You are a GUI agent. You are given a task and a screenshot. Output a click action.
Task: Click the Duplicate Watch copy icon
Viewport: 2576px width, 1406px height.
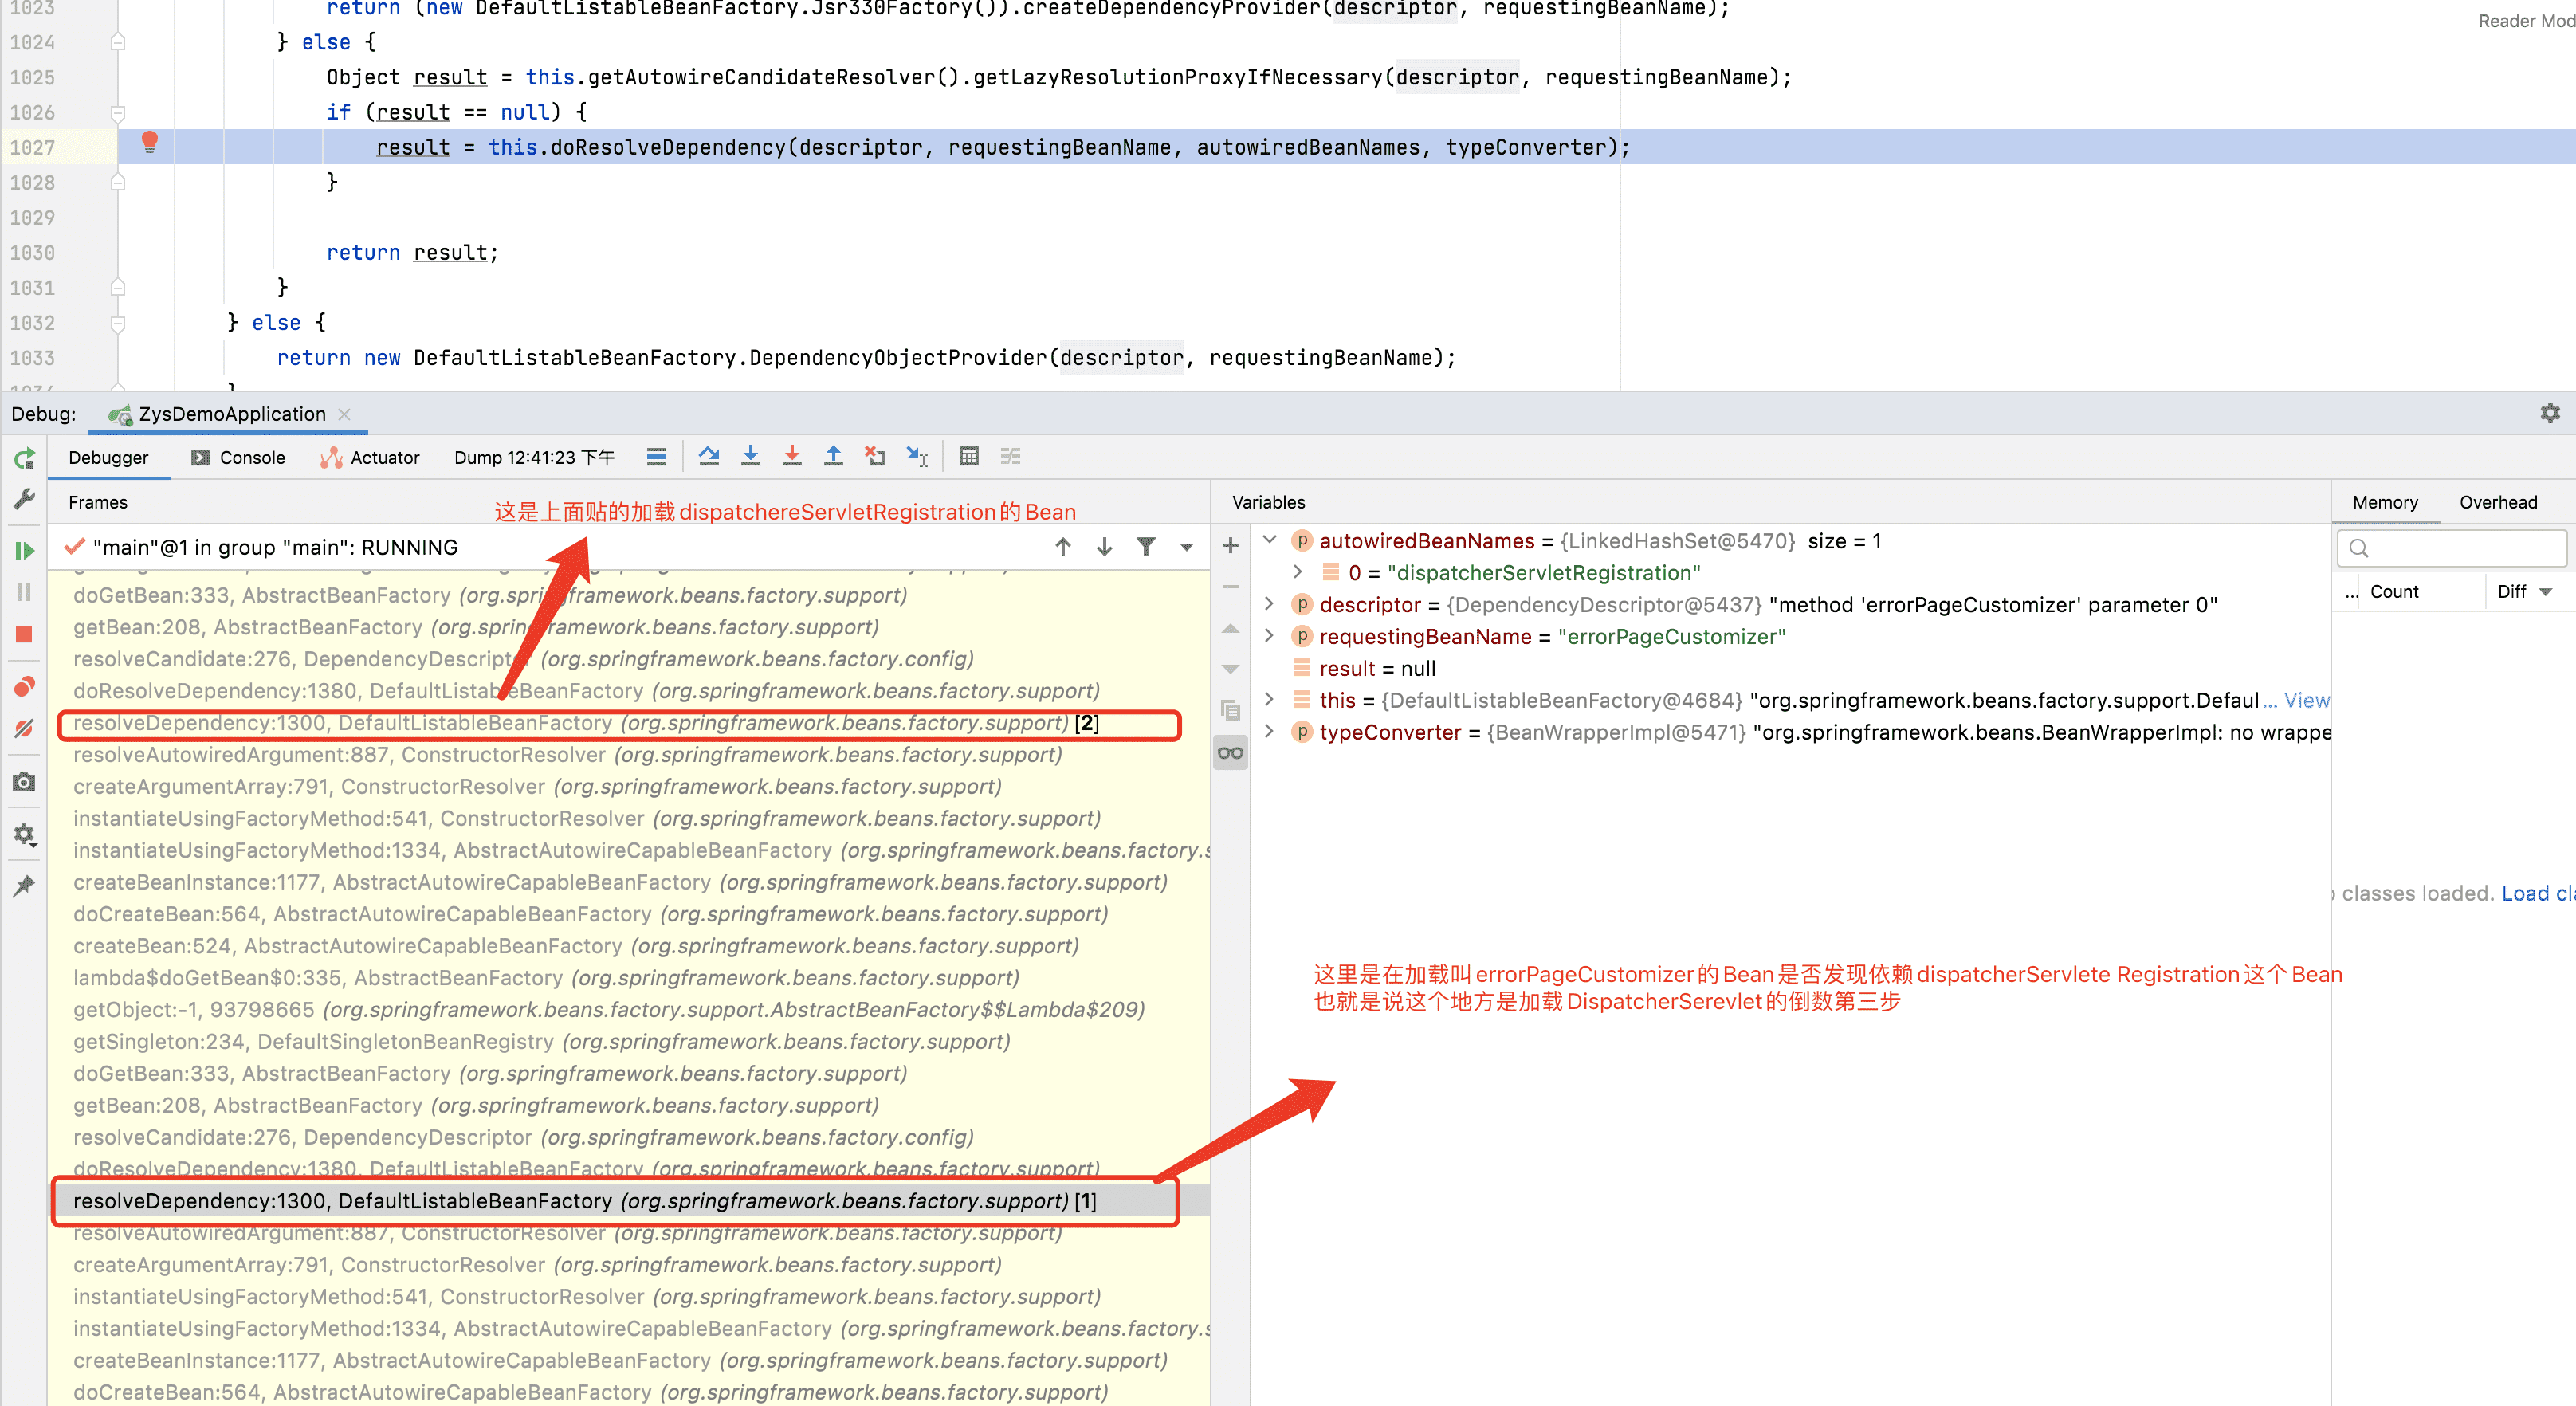pyautogui.click(x=1230, y=710)
